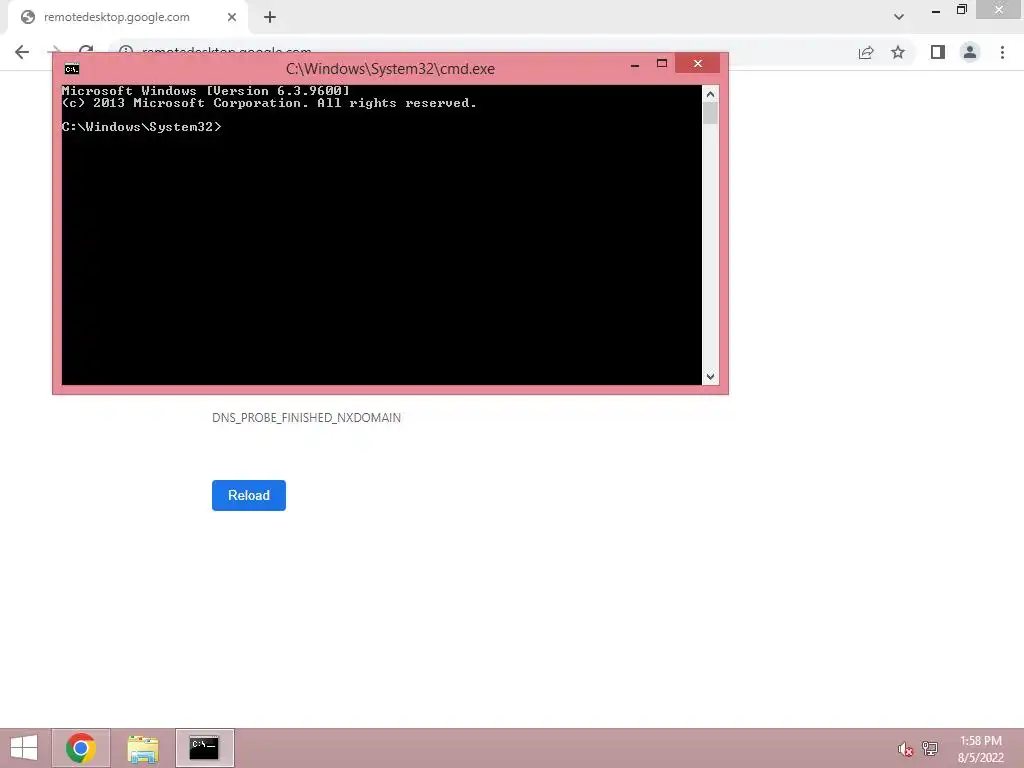Click the muted volume tray icon
The height and width of the screenshot is (768, 1024).
coord(905,749)
